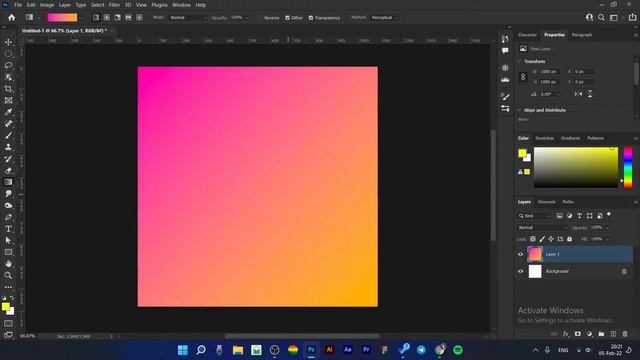Toggle lock position icon
This screenshot has width=640, height=360.
click(x=551, y=239)
